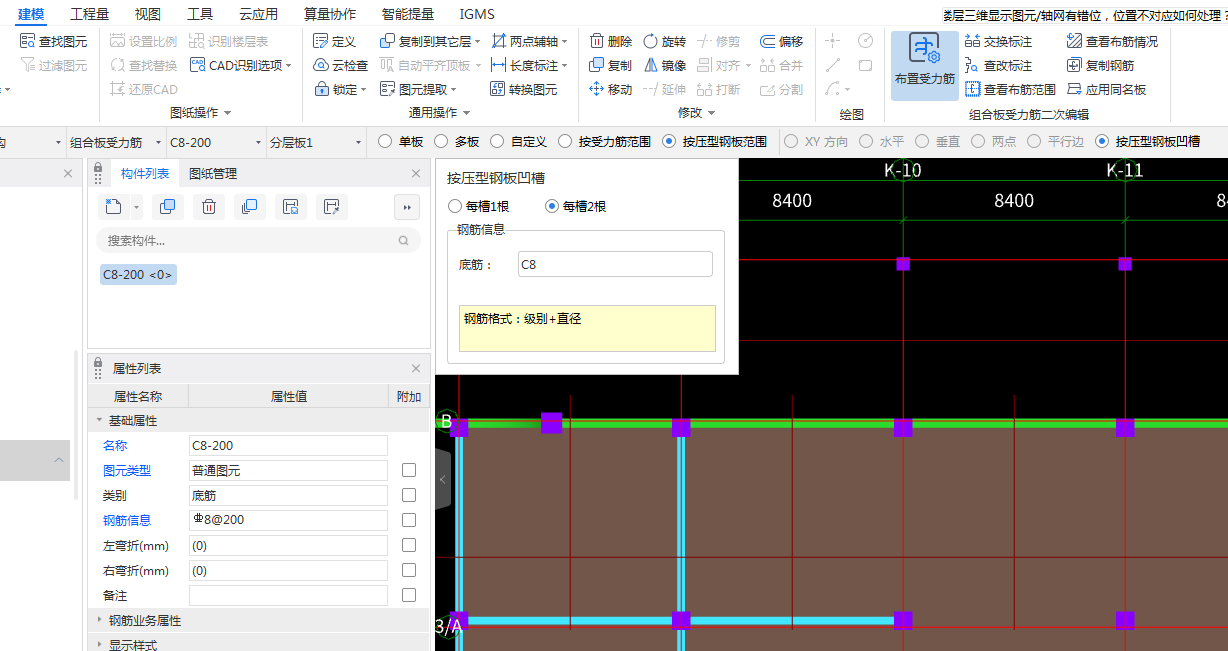
Task: Click the 转换图元 (Convert Element) tool
Action: coord(525,89)
